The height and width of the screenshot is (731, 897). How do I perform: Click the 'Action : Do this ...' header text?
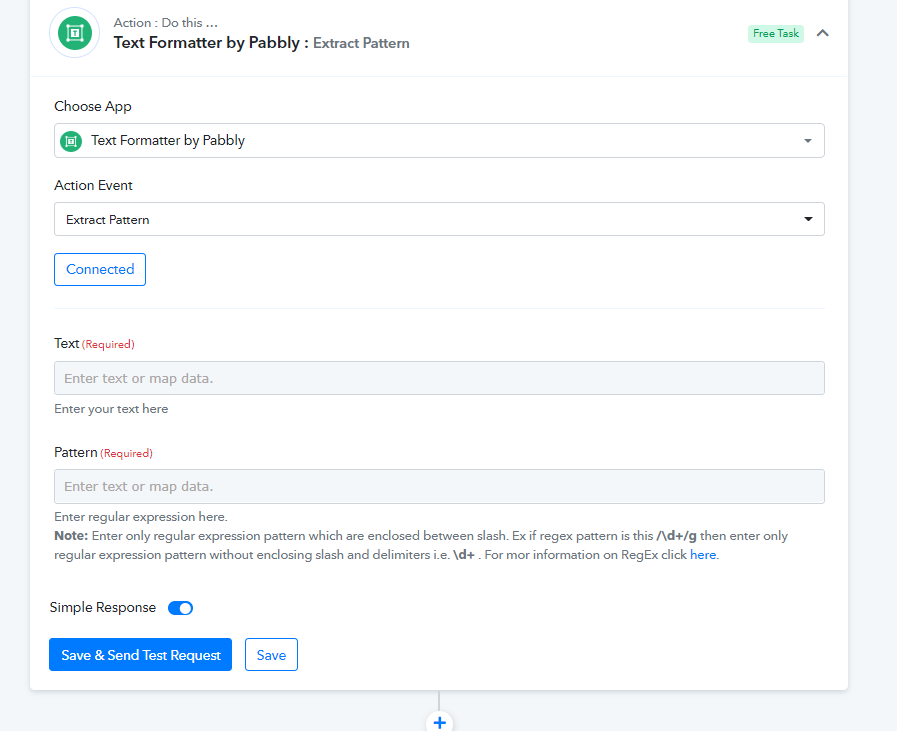(166, 23)
